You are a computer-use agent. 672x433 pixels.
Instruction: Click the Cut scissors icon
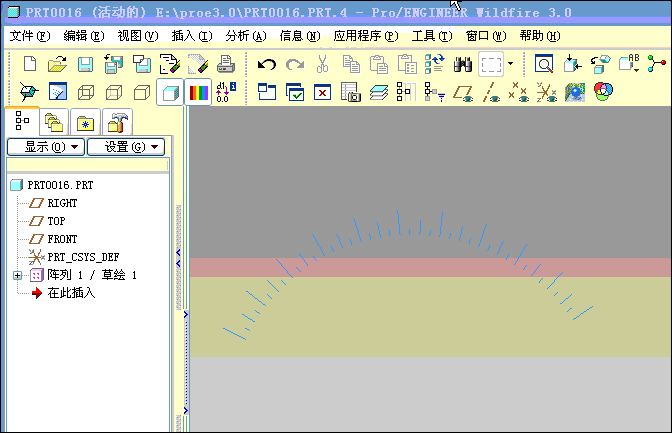coord(322,64)
